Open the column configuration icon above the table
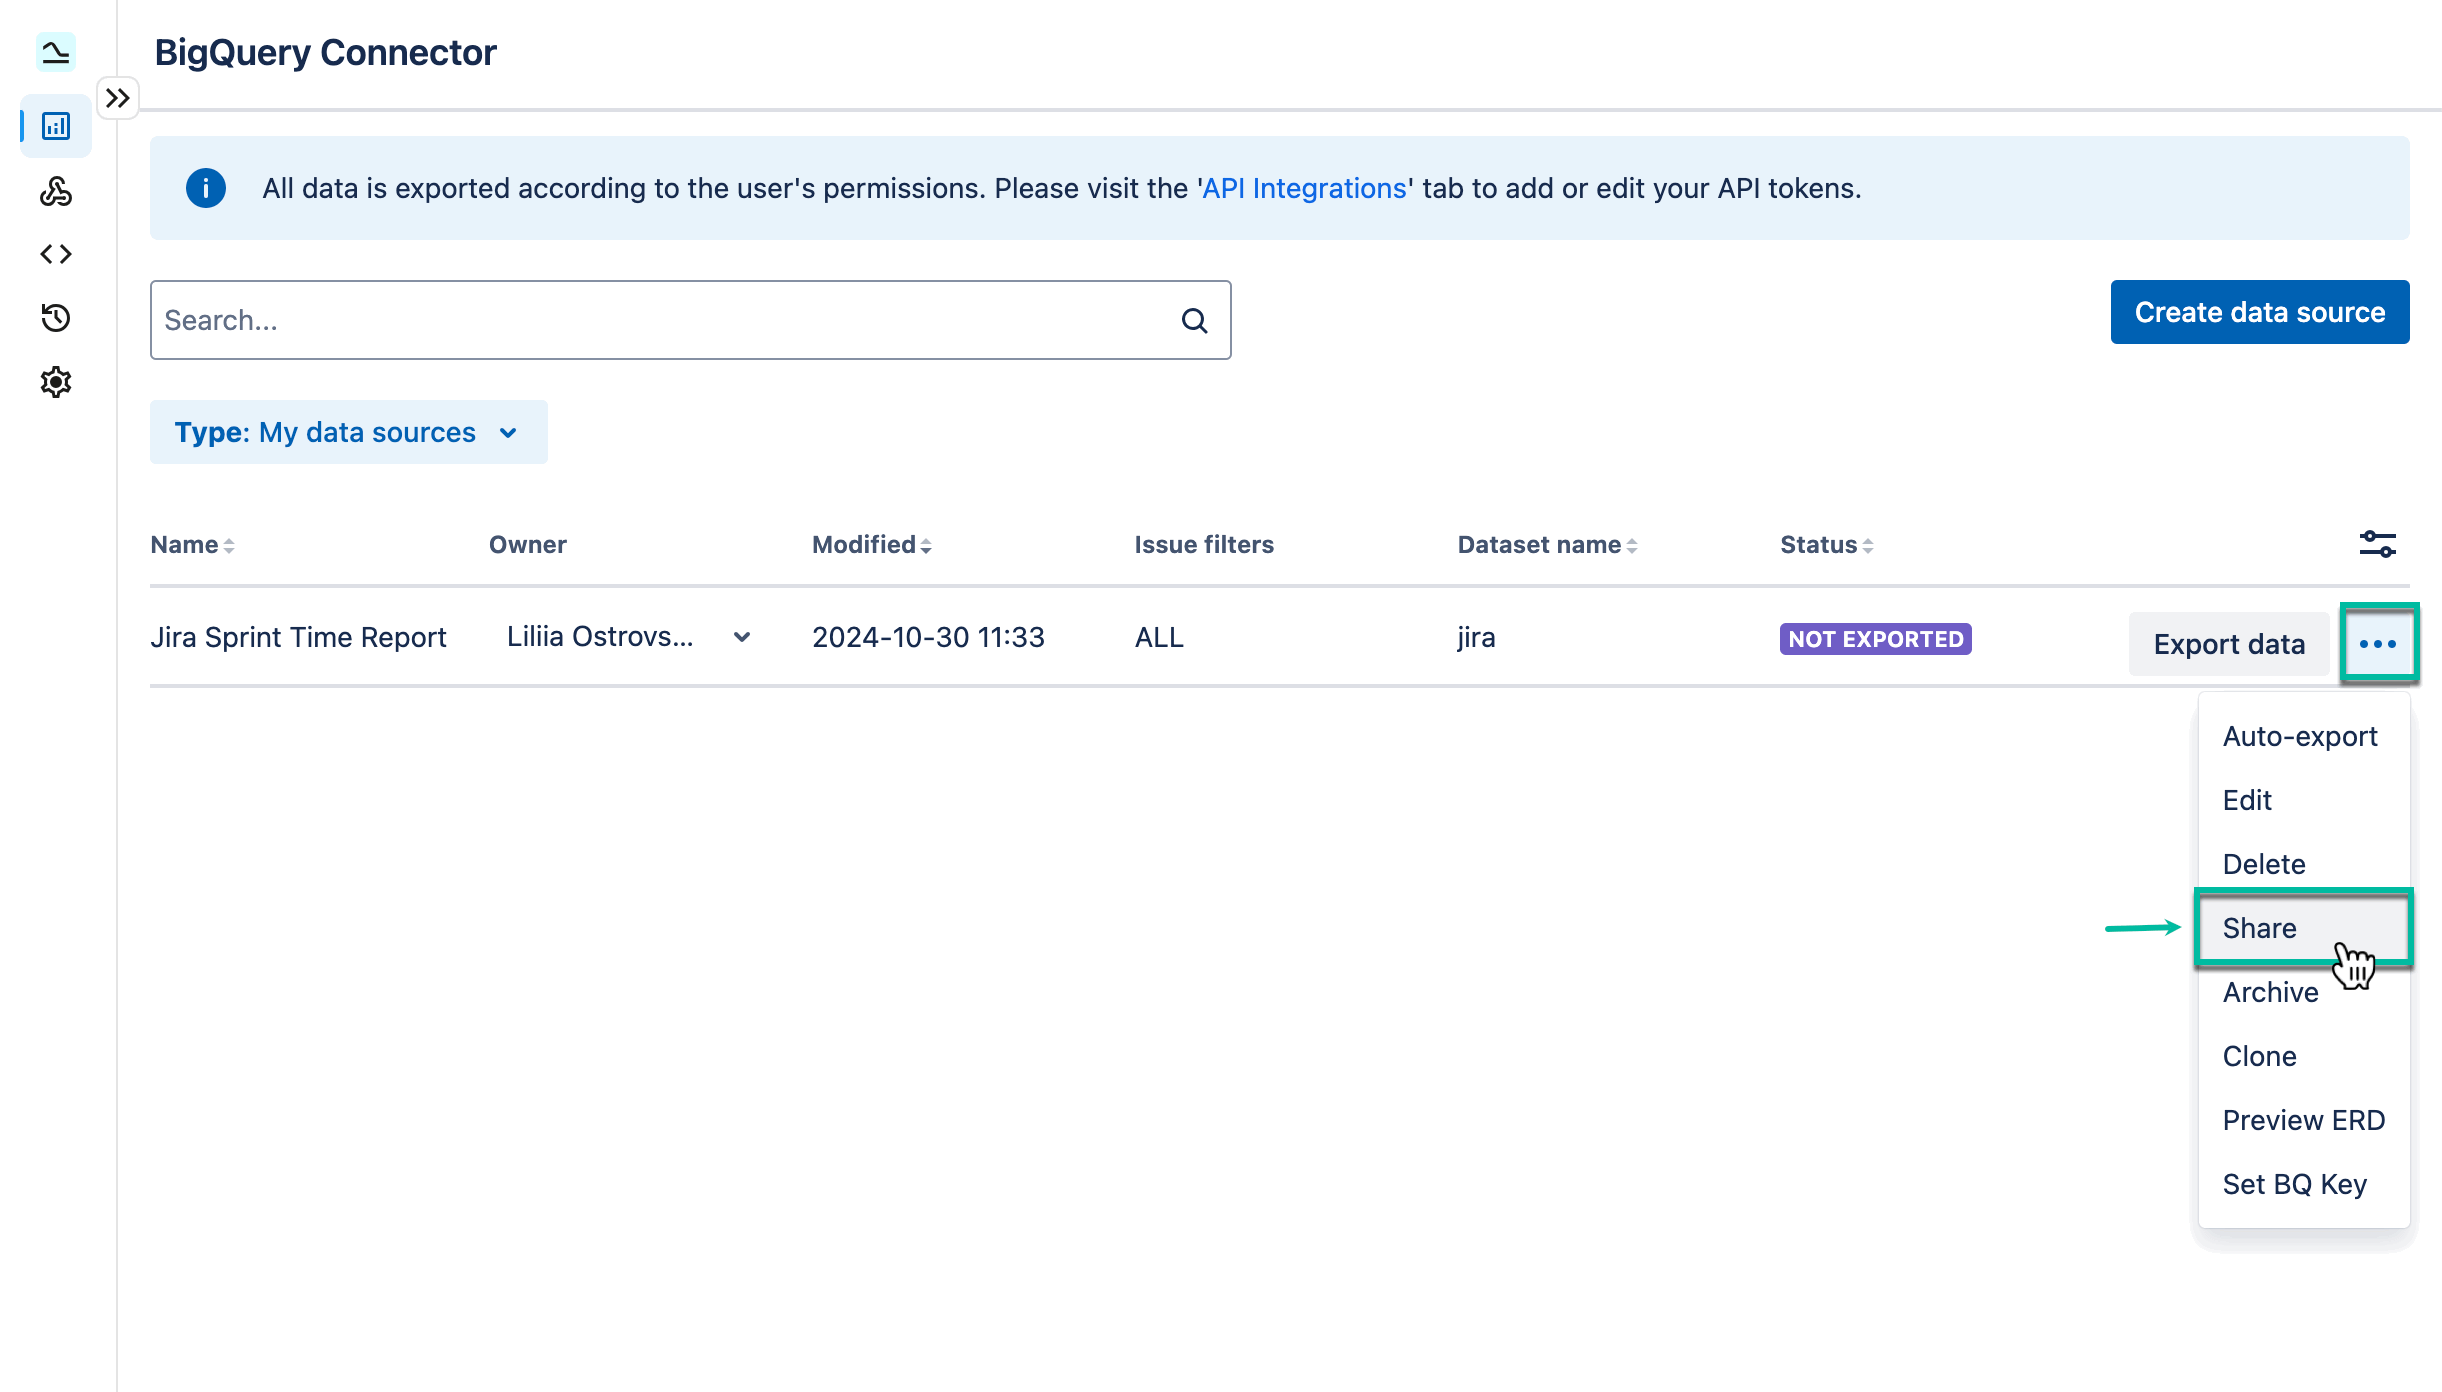 click(2377, 544)
